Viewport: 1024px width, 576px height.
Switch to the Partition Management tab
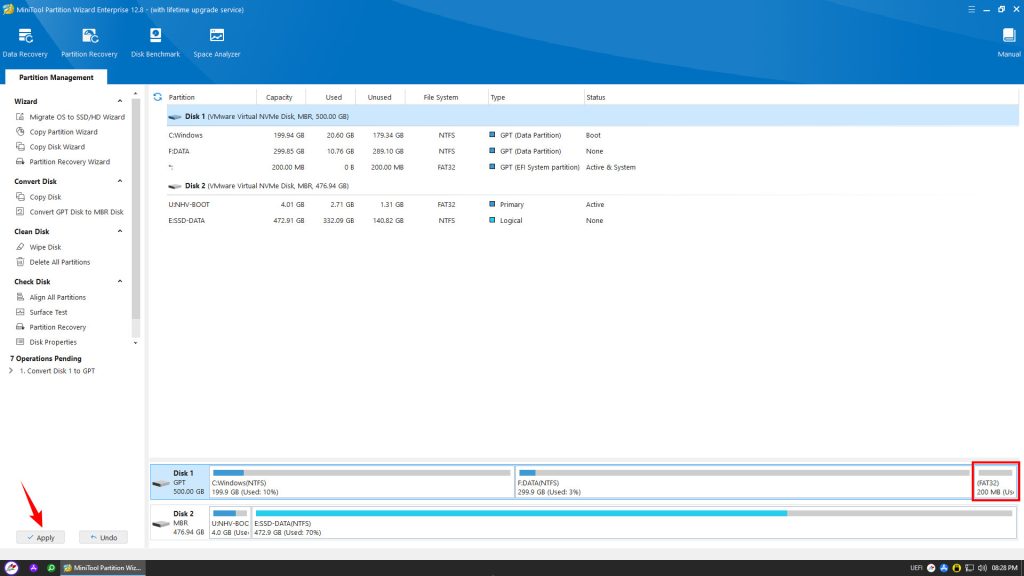tap(56, 77)
